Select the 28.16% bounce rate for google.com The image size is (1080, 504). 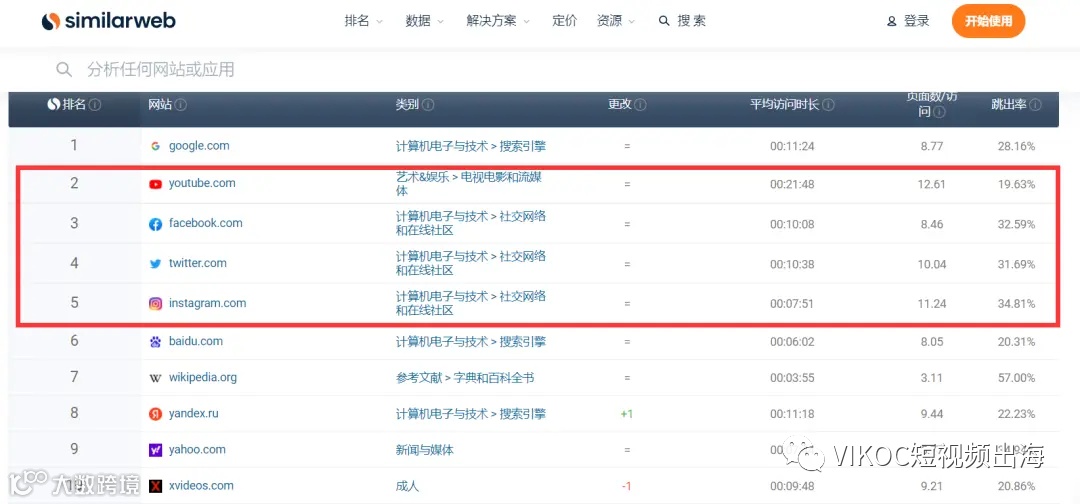pos(1016,146)
